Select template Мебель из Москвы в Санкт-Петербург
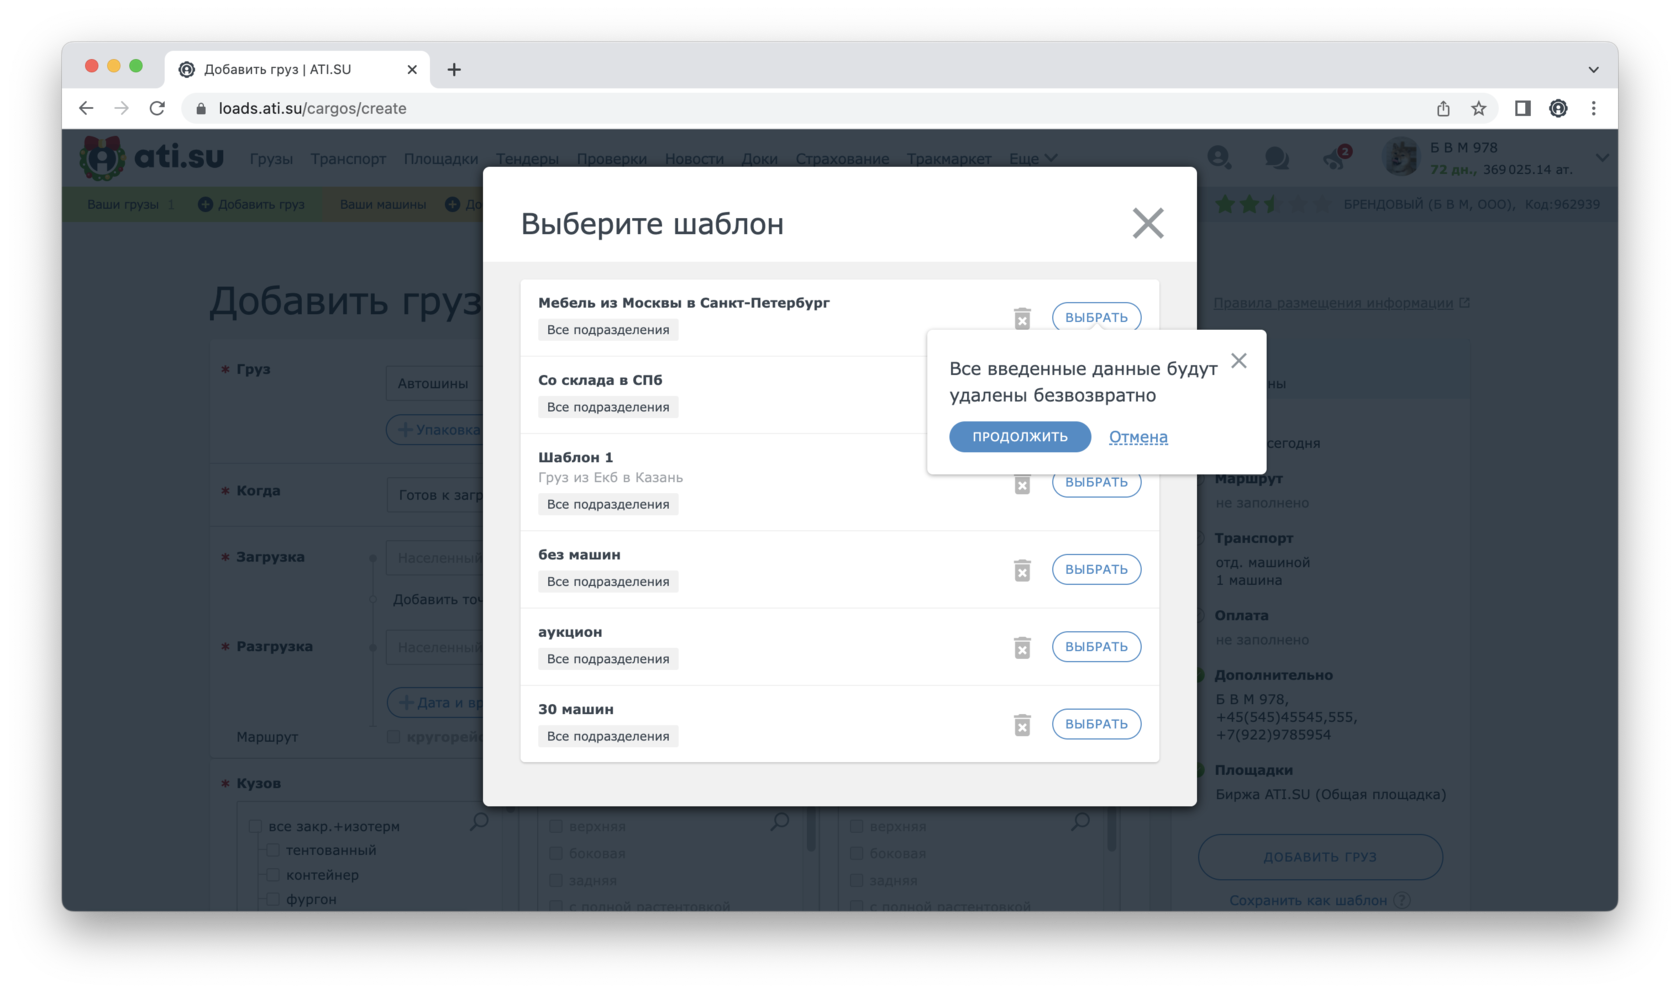The width and height of the screenshot is (1680, 993). point(1096,317)
